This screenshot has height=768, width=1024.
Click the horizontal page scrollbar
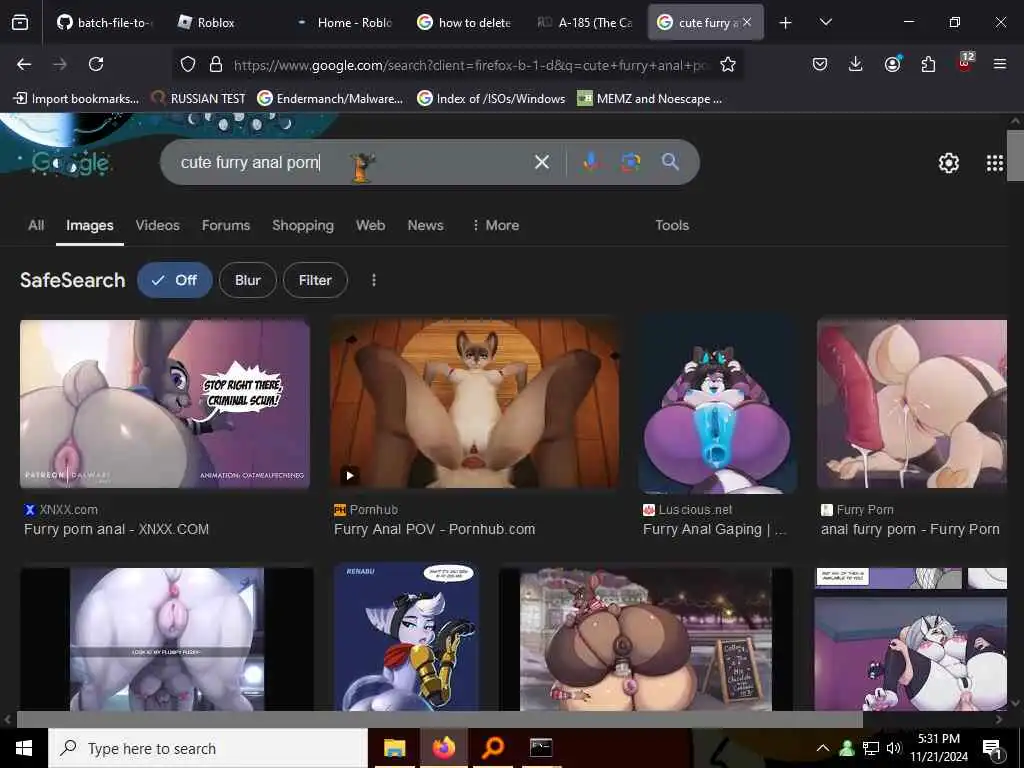(x=439, y=719)
